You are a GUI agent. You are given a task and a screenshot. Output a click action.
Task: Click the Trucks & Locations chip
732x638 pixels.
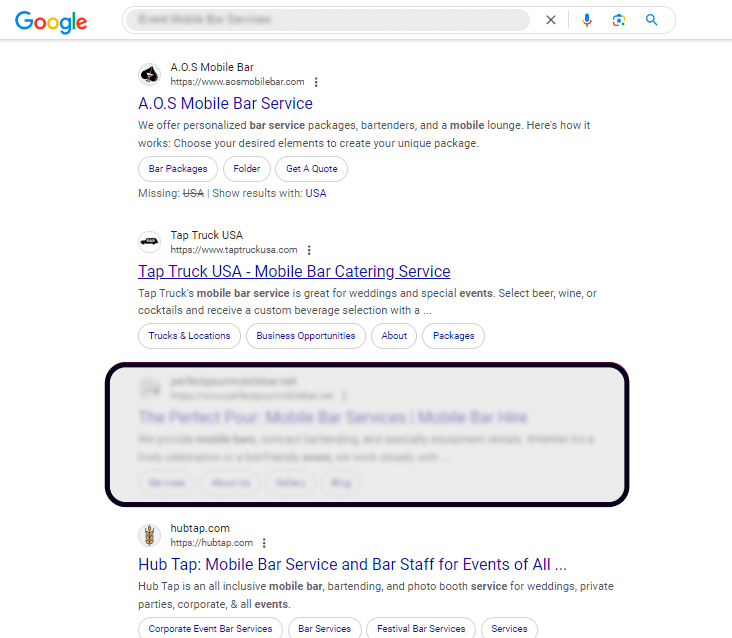pos(189,336)
